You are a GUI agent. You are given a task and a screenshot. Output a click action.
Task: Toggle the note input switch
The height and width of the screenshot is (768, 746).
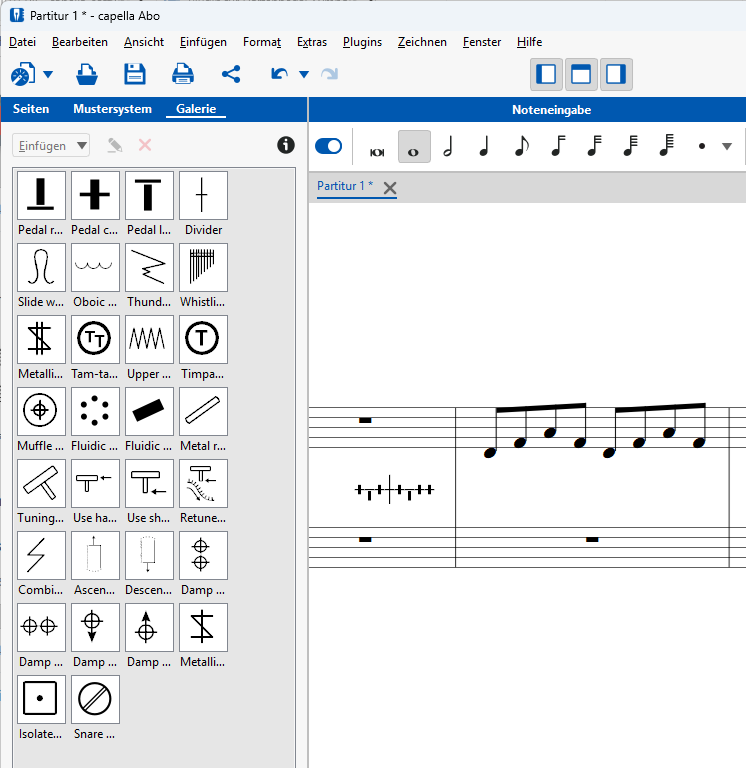click(x=328, y=147)
